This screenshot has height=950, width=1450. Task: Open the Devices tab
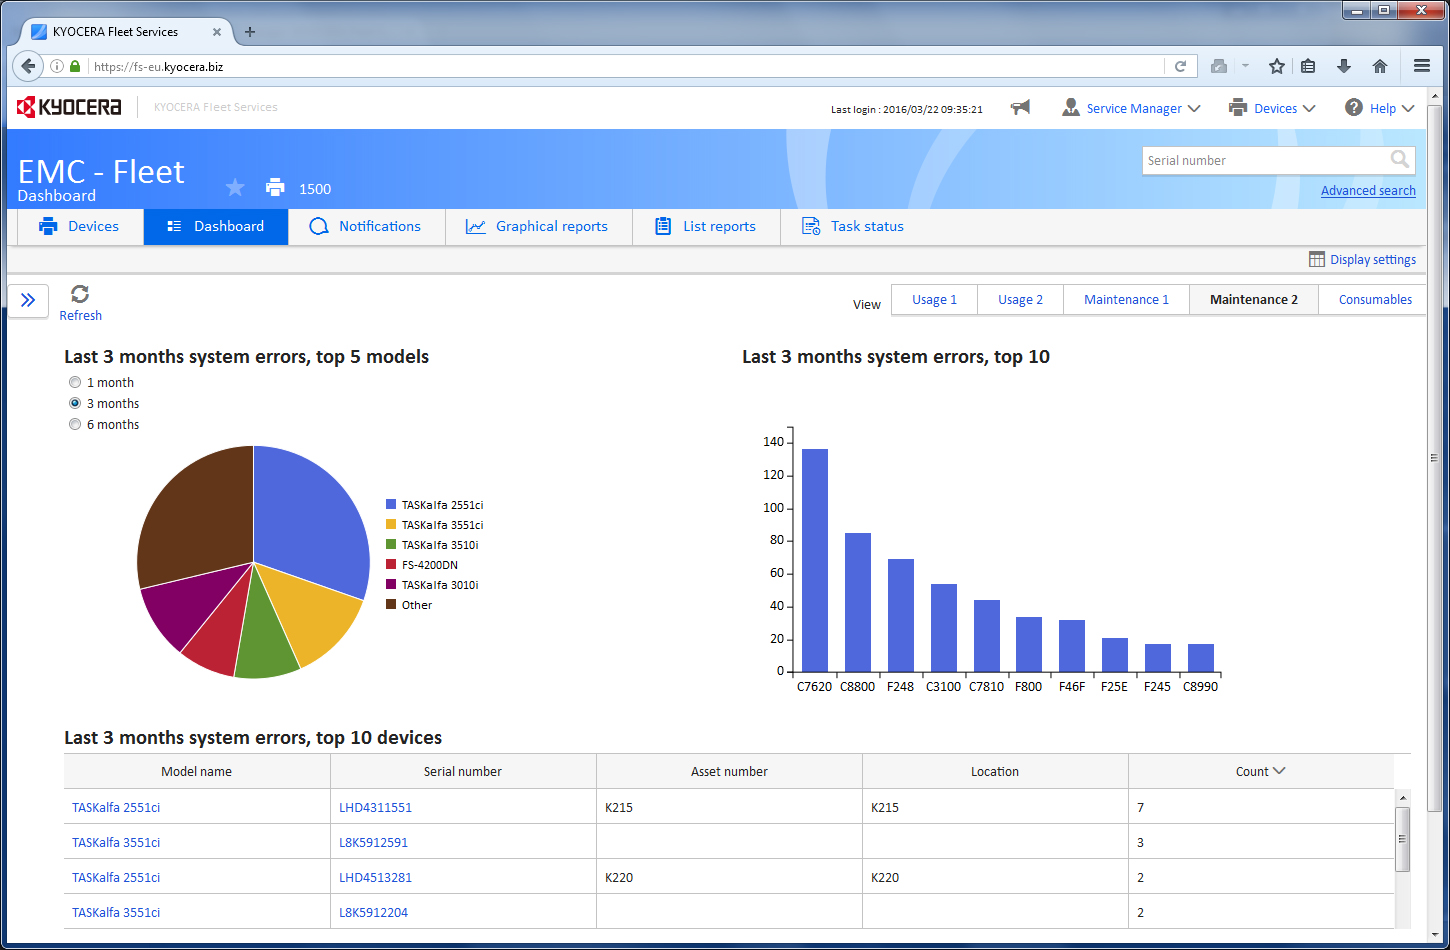[x=80, y=226]
